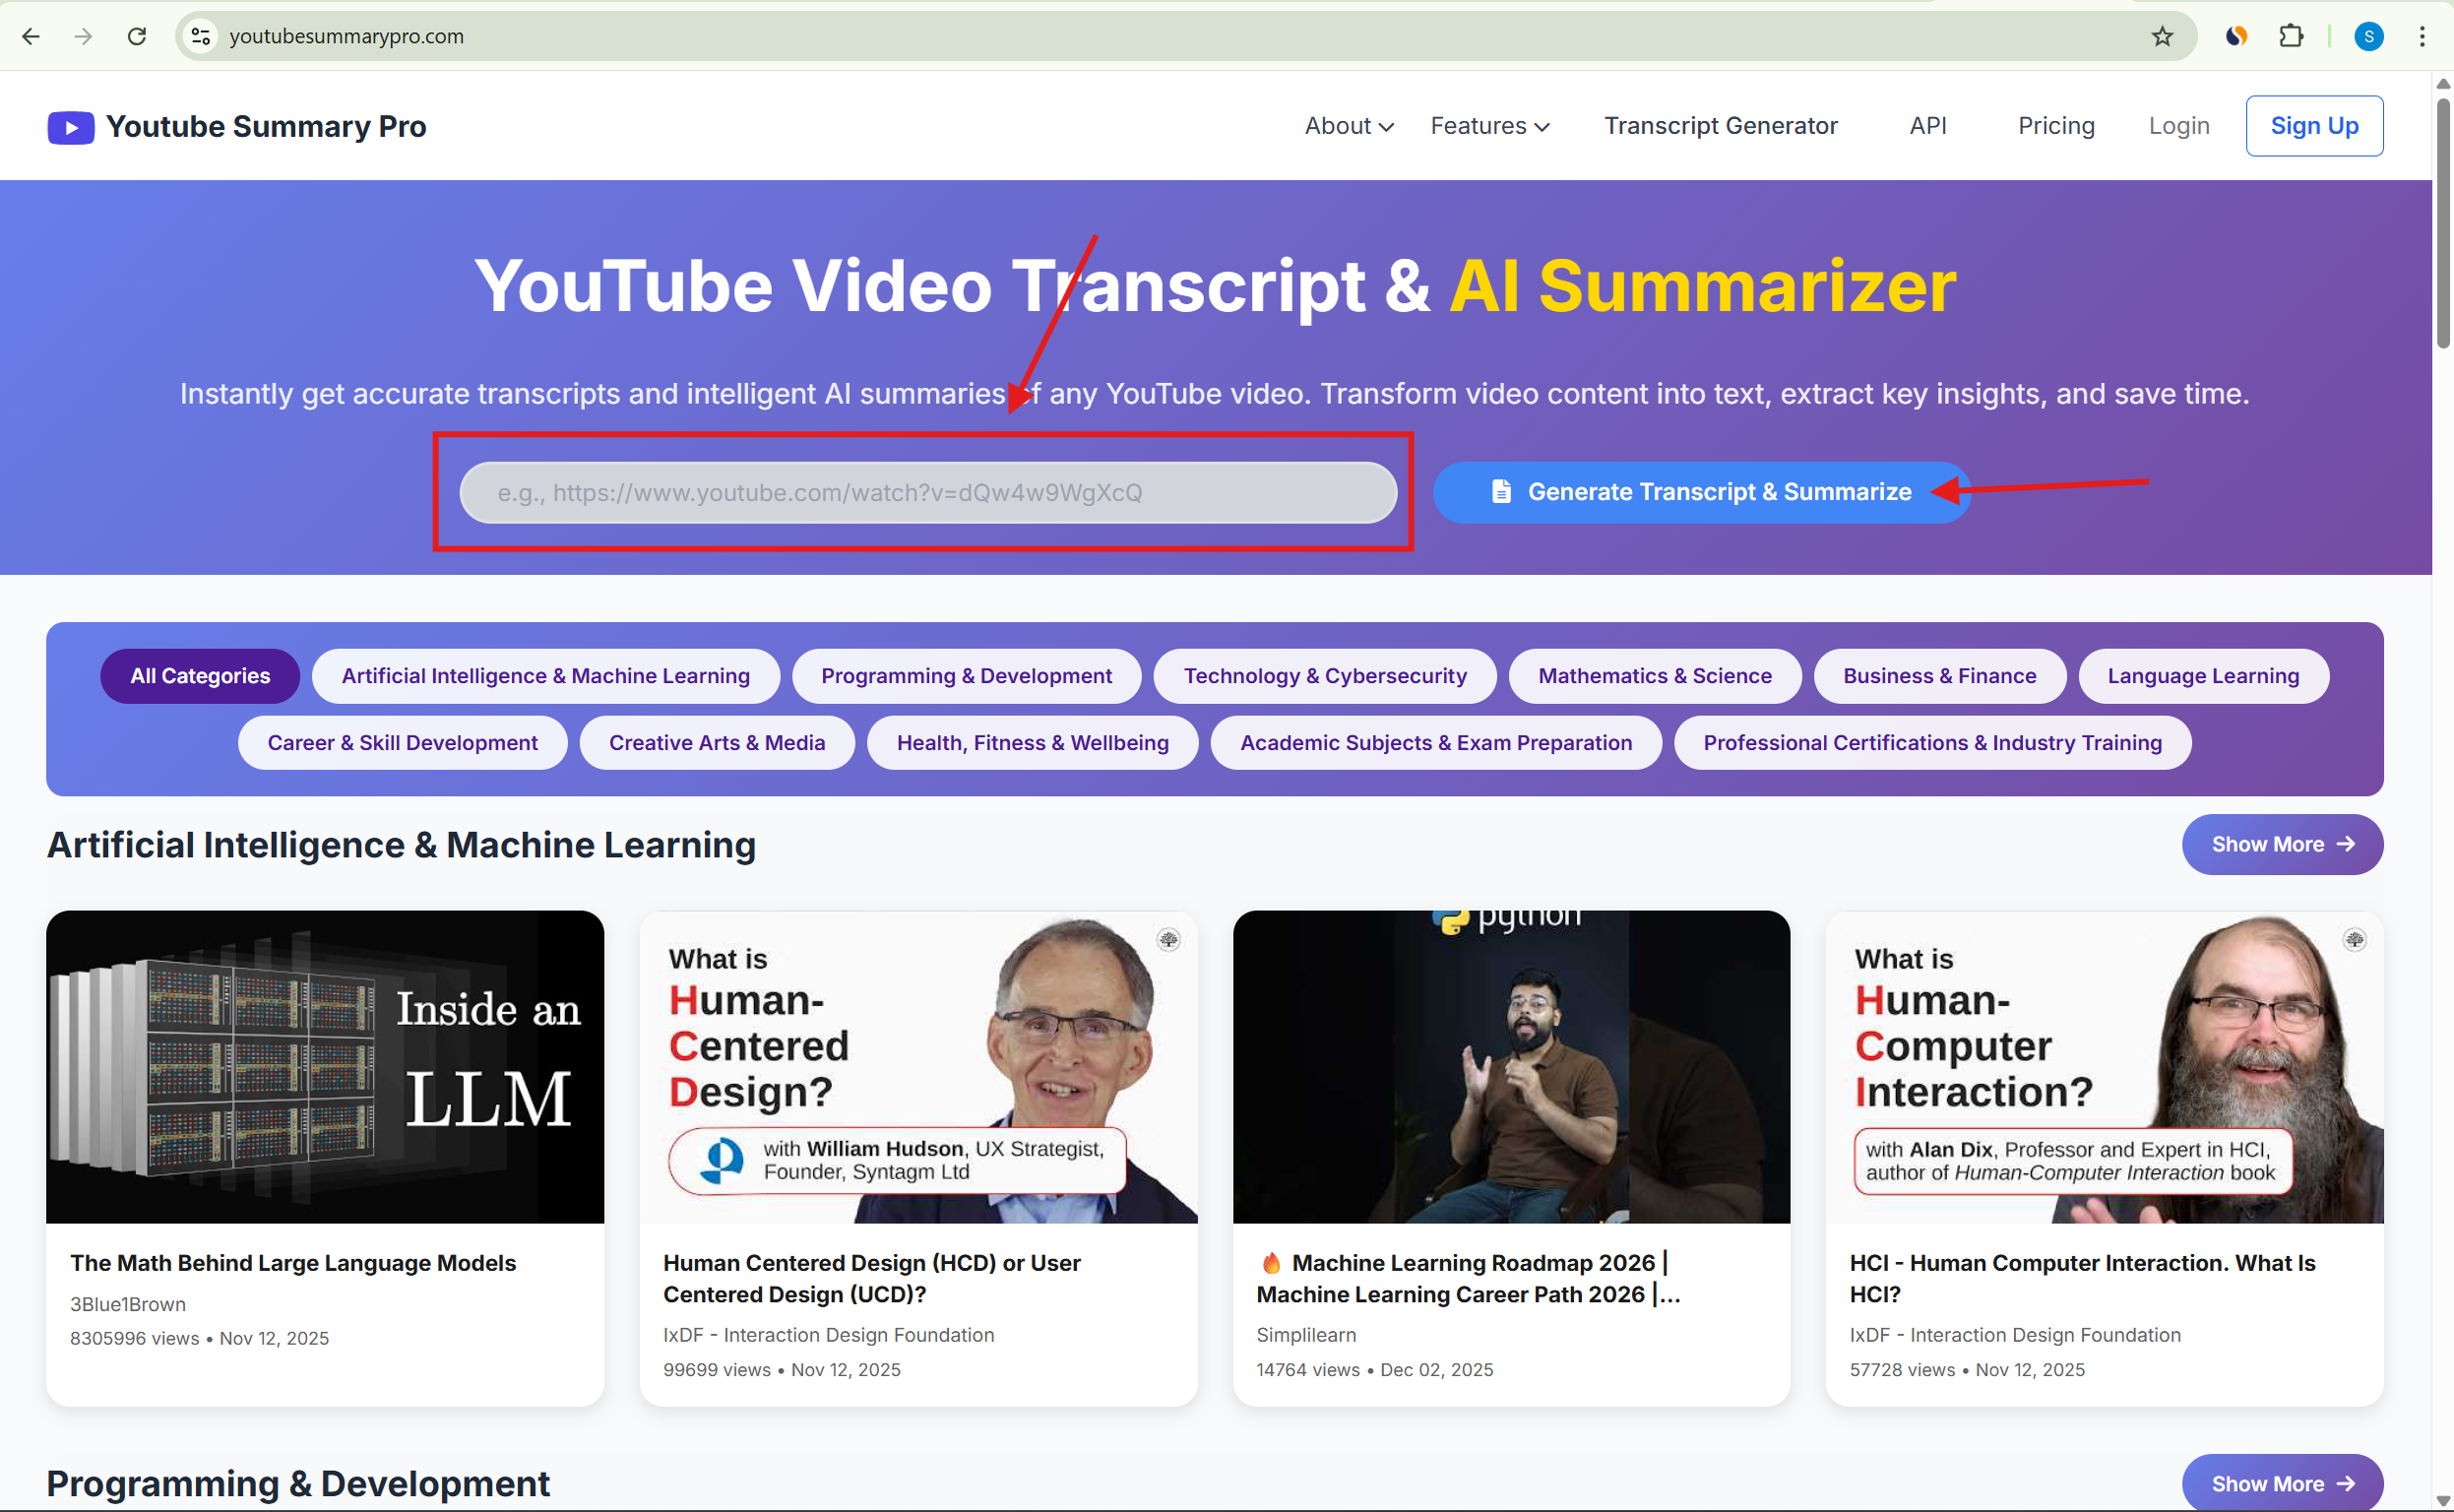
Task: Open the browser Extensions puzzle icon
Action: [2292, 36]
